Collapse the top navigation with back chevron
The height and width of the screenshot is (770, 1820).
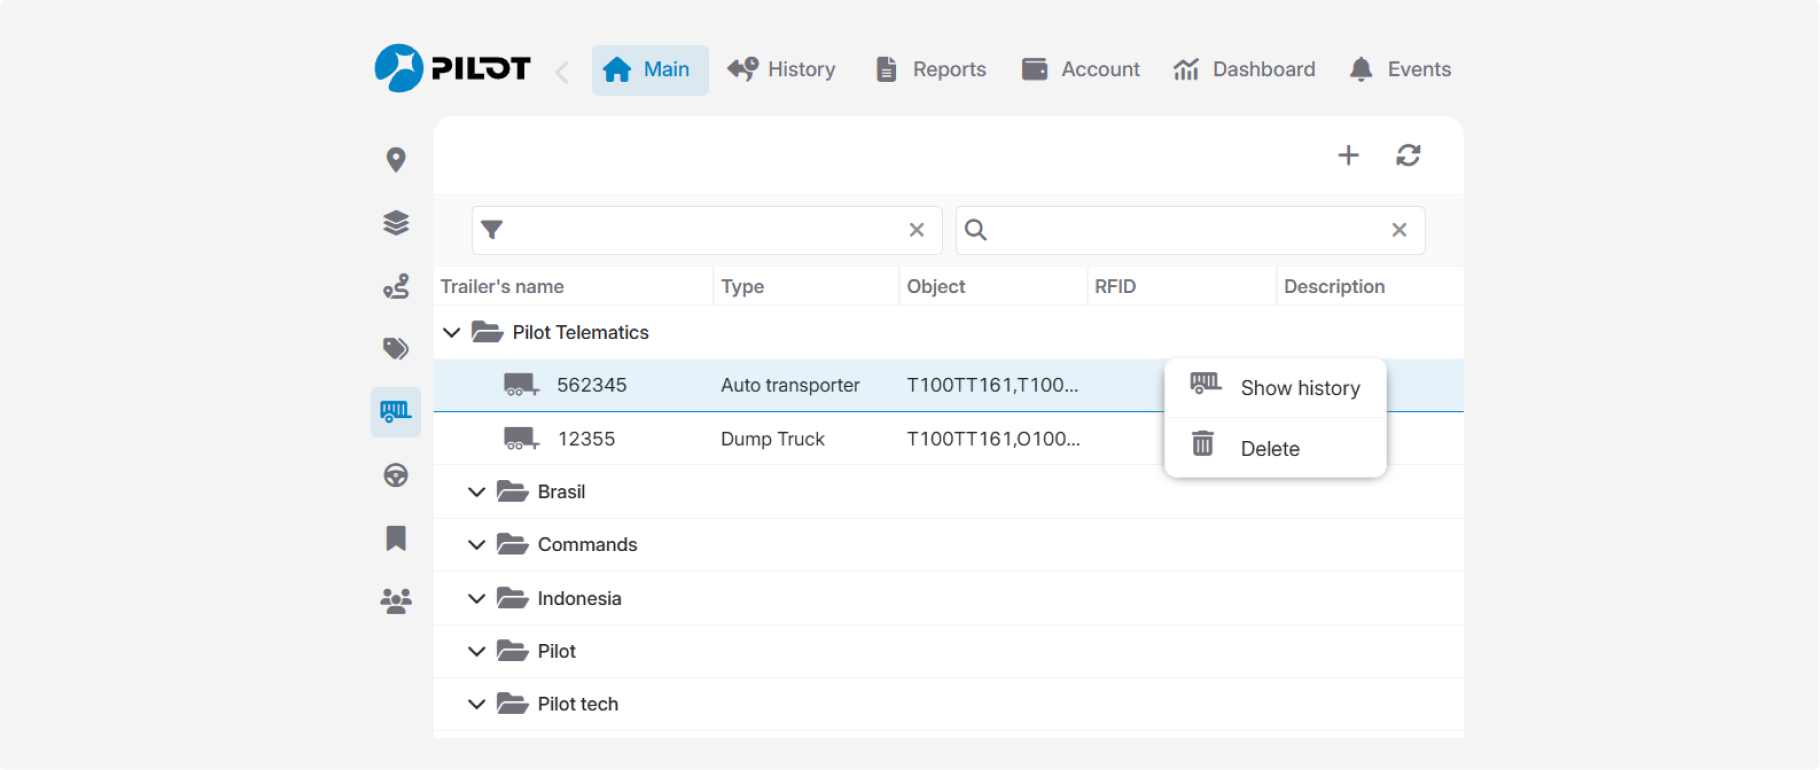click(x=562, y=71)
